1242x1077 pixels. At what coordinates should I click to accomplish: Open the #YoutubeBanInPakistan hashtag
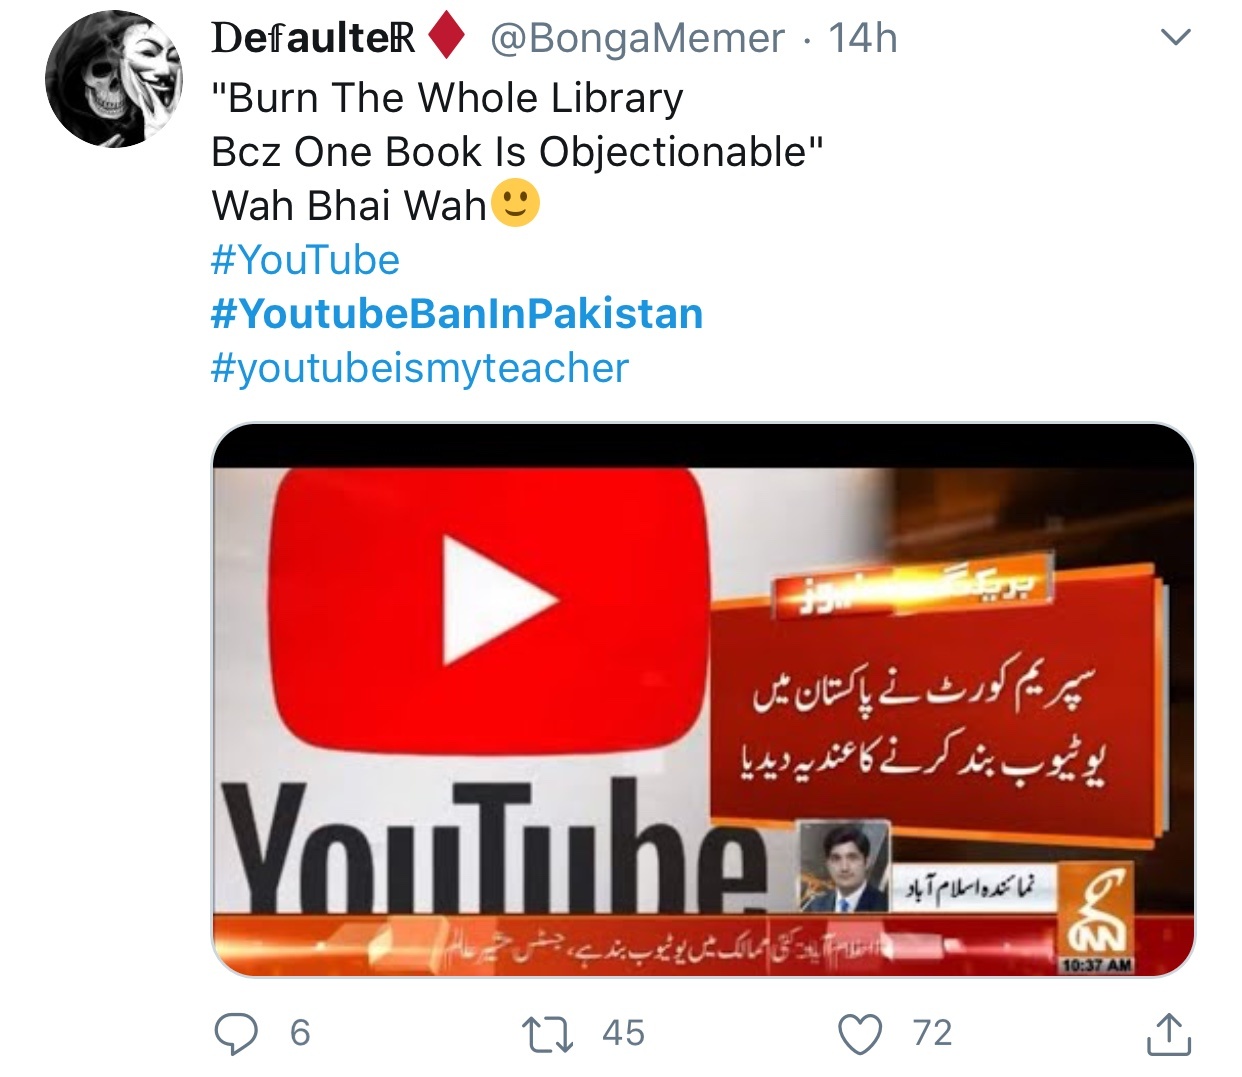pos(457,314)
